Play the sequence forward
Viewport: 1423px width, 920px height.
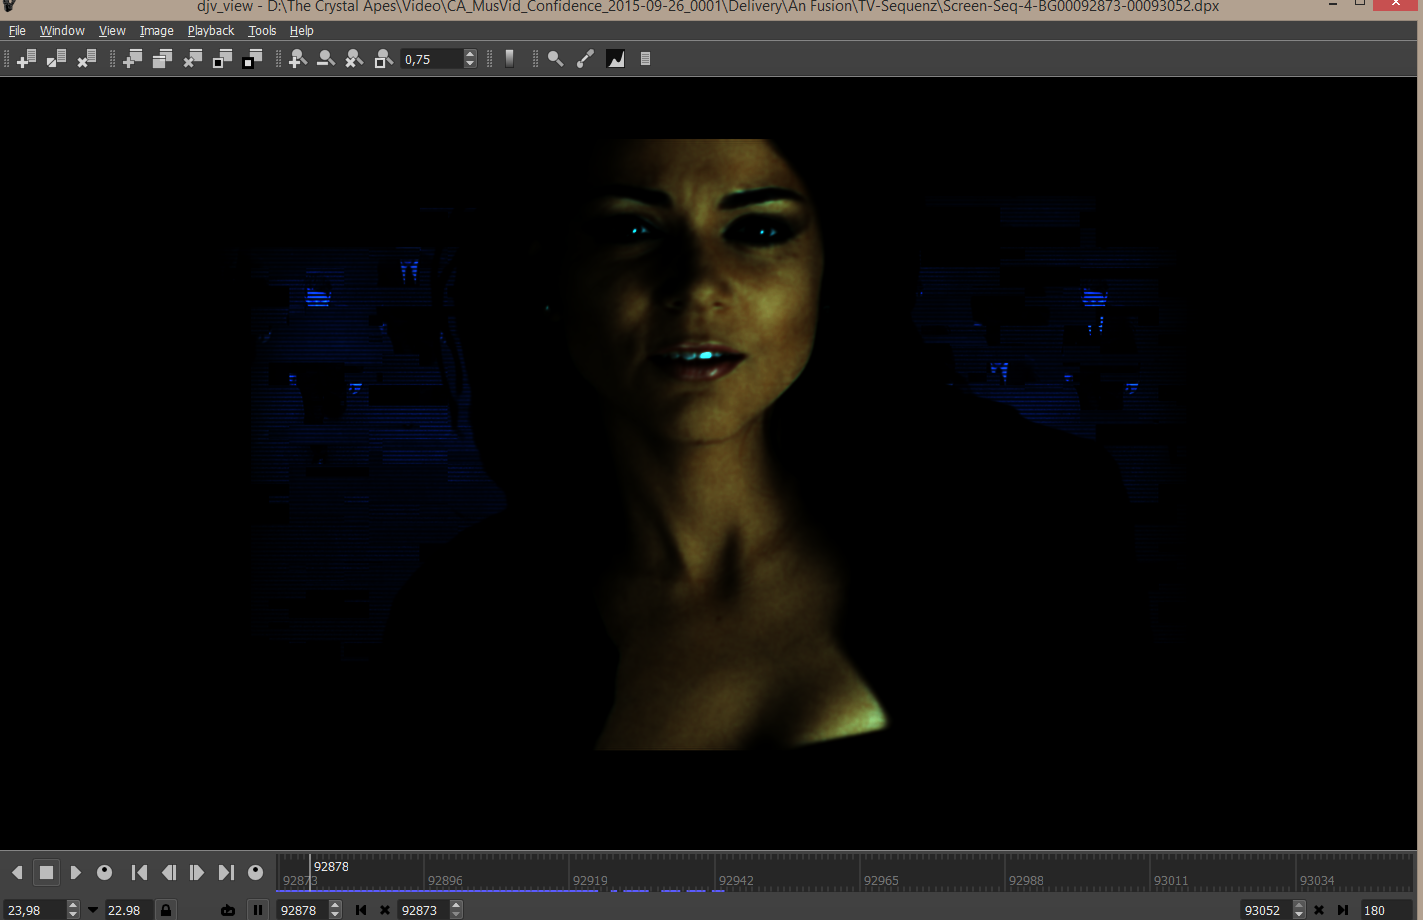tap(75, 872)
